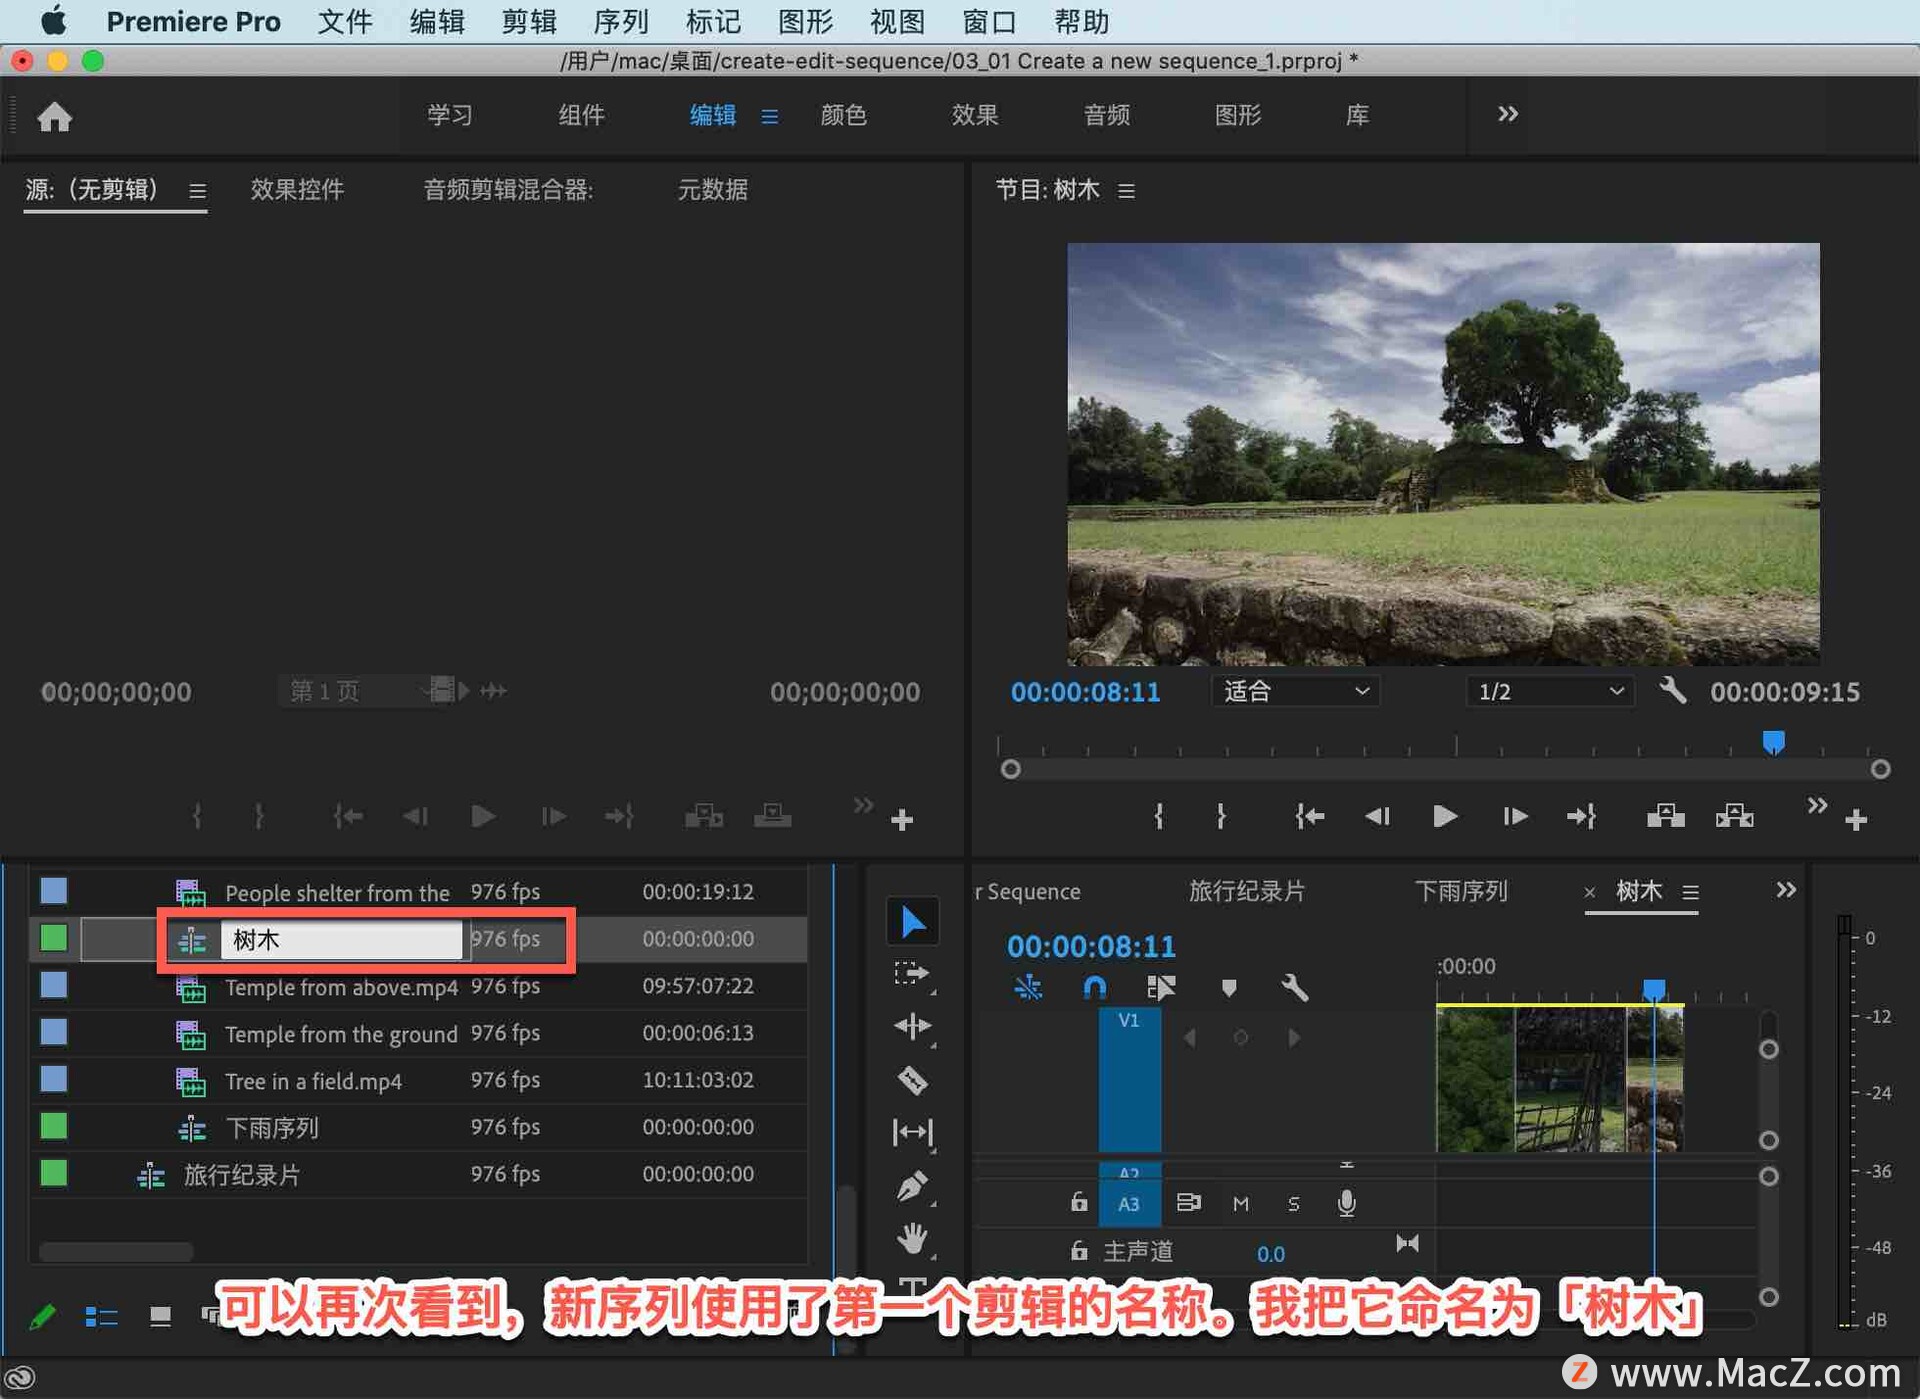
Task: Add marker in the timeline
Action: pos(1229,988)
